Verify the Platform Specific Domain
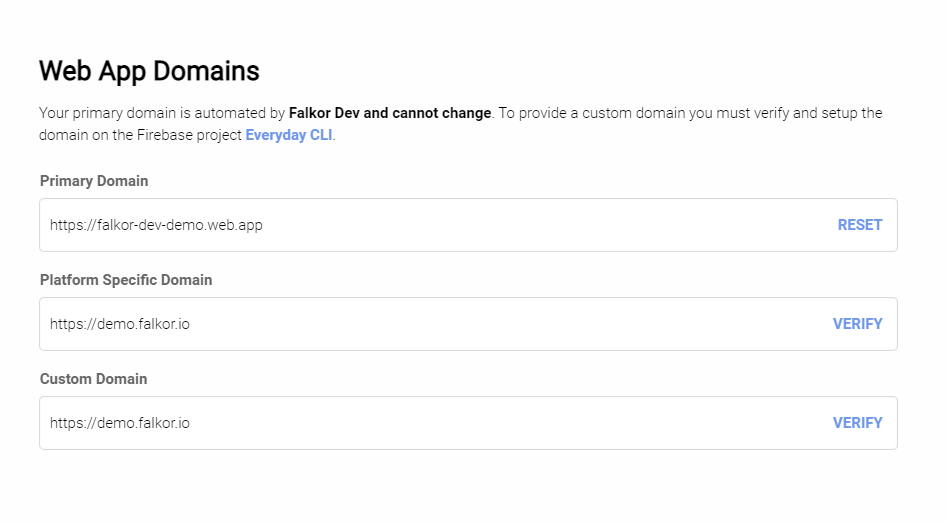 coord(857,324)
